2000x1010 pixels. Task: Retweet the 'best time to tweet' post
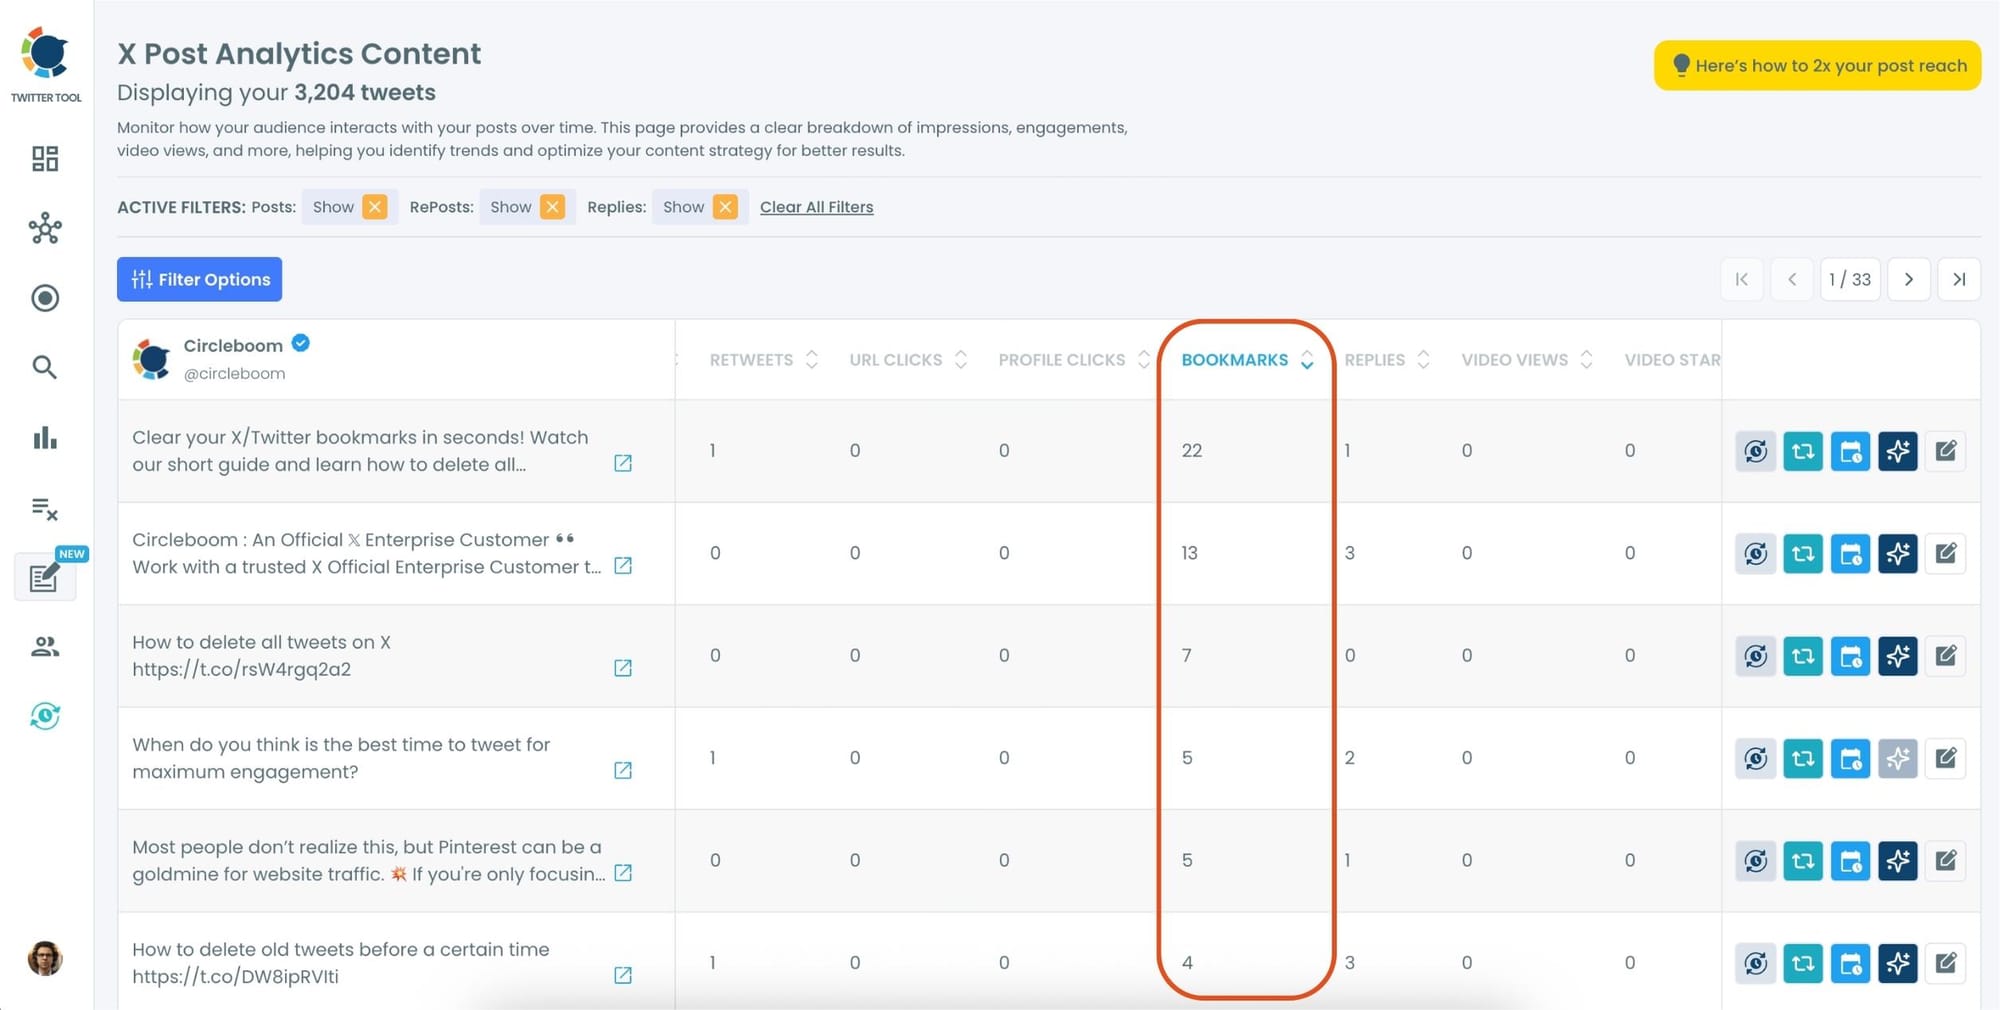pos(1803,758)
